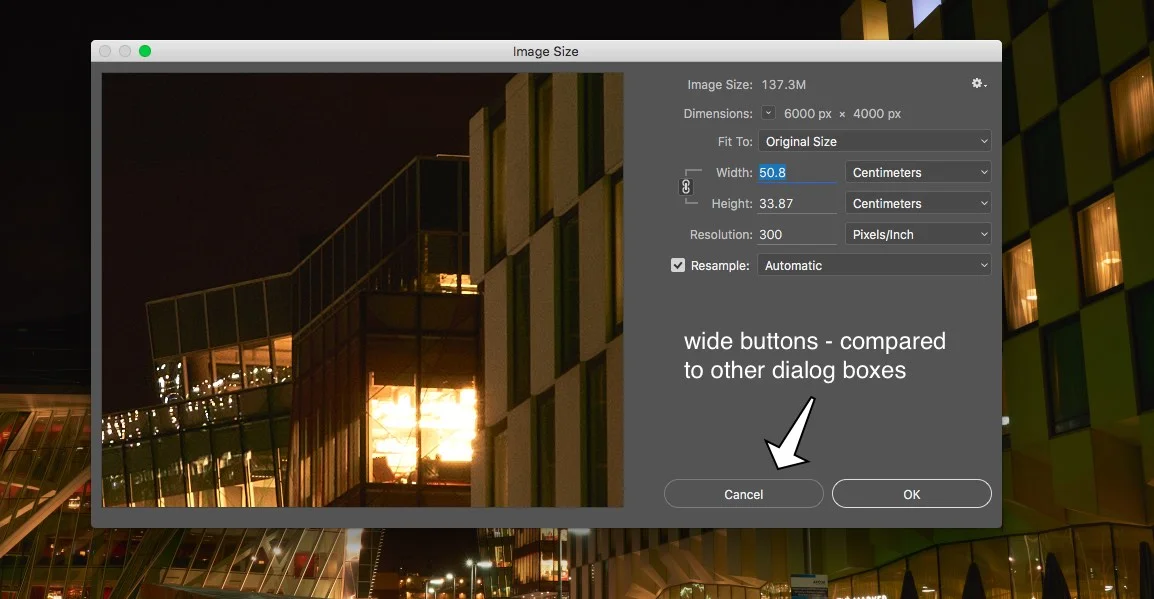Open the gear settings menu
This screenshot has height=599, width=1154.
[x=979, y=84]
